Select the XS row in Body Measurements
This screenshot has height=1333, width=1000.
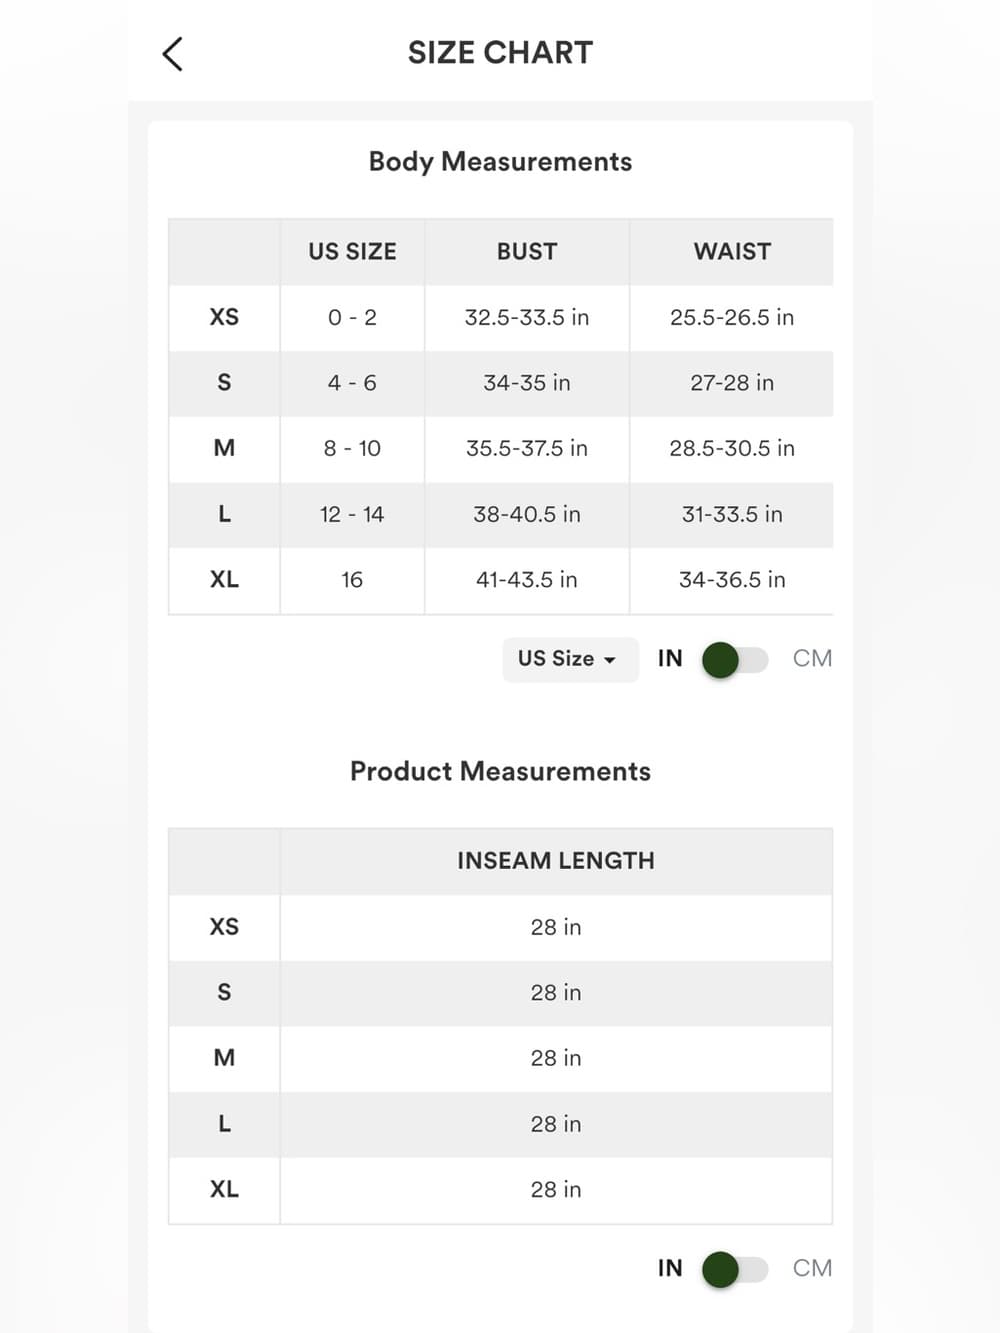click(501, 318)
